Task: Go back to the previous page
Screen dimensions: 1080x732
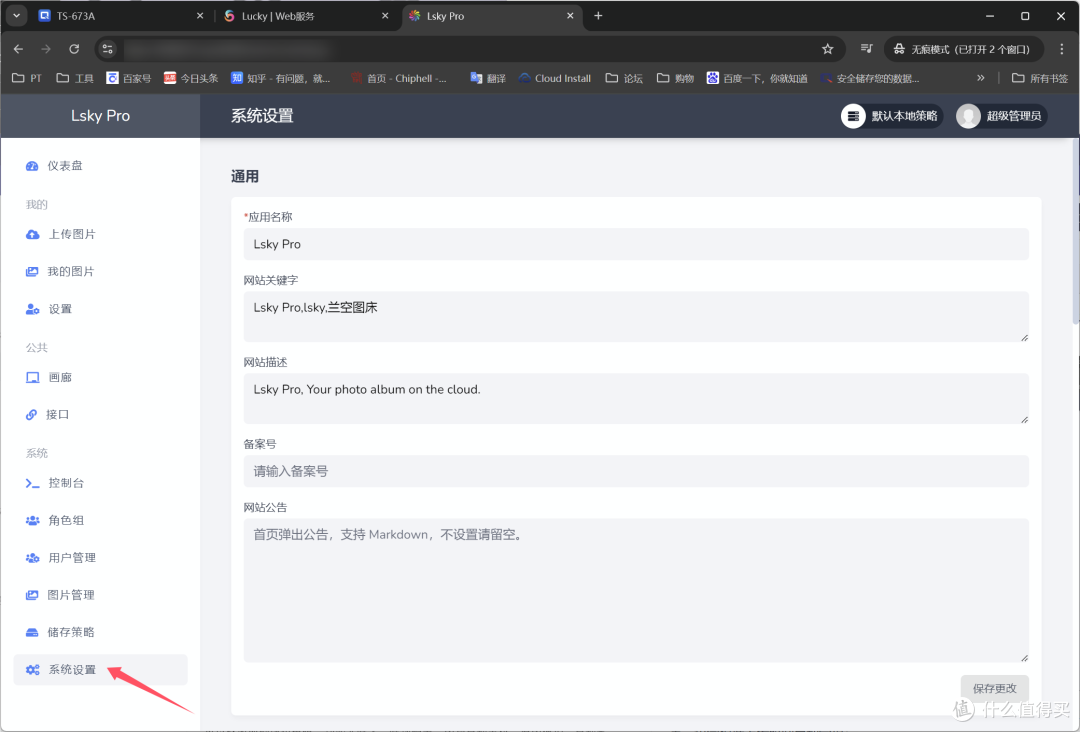Action: click(x=19, y=49)
